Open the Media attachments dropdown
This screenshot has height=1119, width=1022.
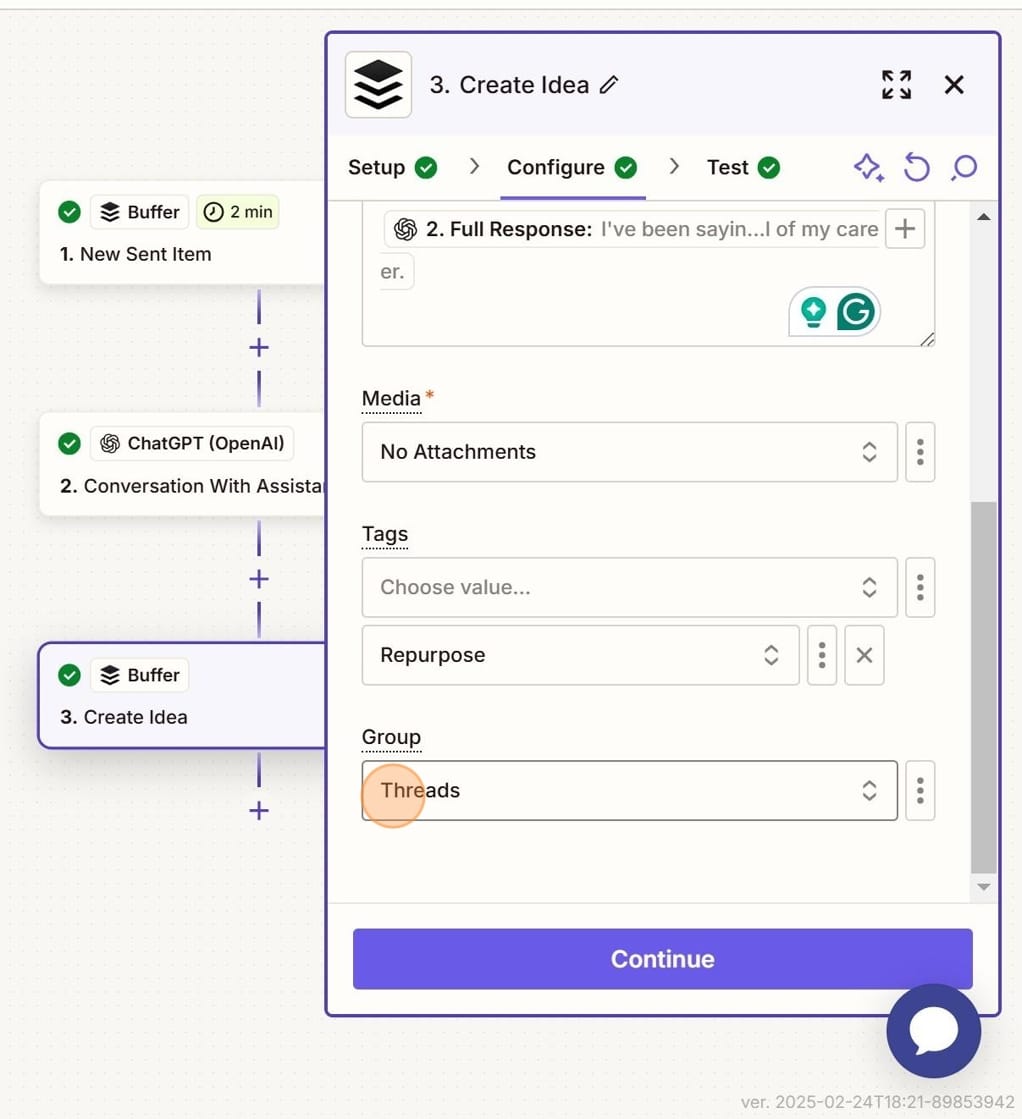coord(628,452)
